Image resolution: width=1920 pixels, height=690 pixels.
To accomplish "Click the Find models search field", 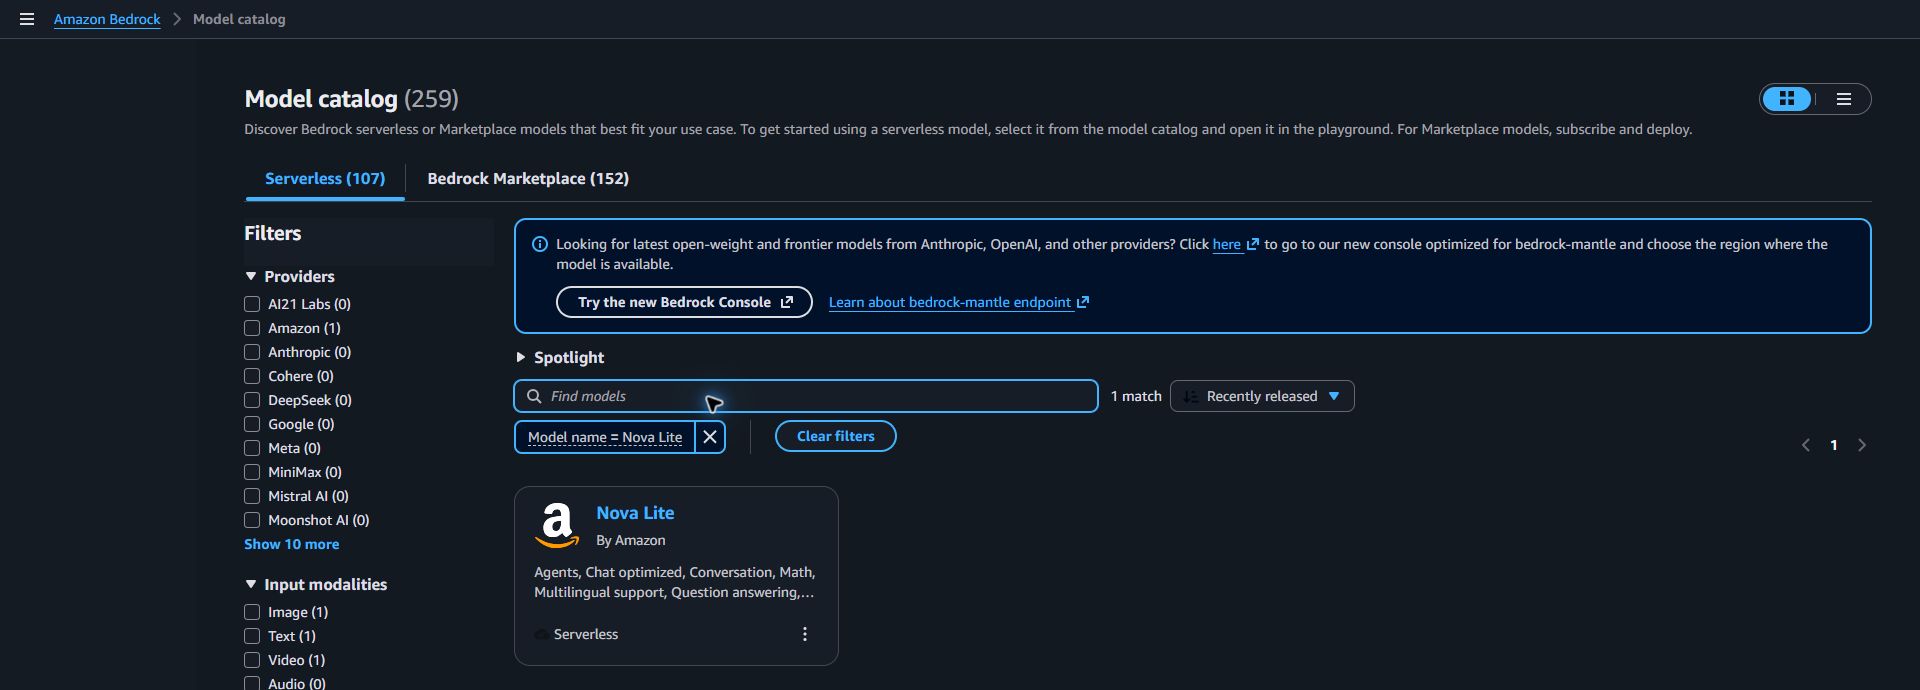I will pyautogui.click(x=806, y=396).
